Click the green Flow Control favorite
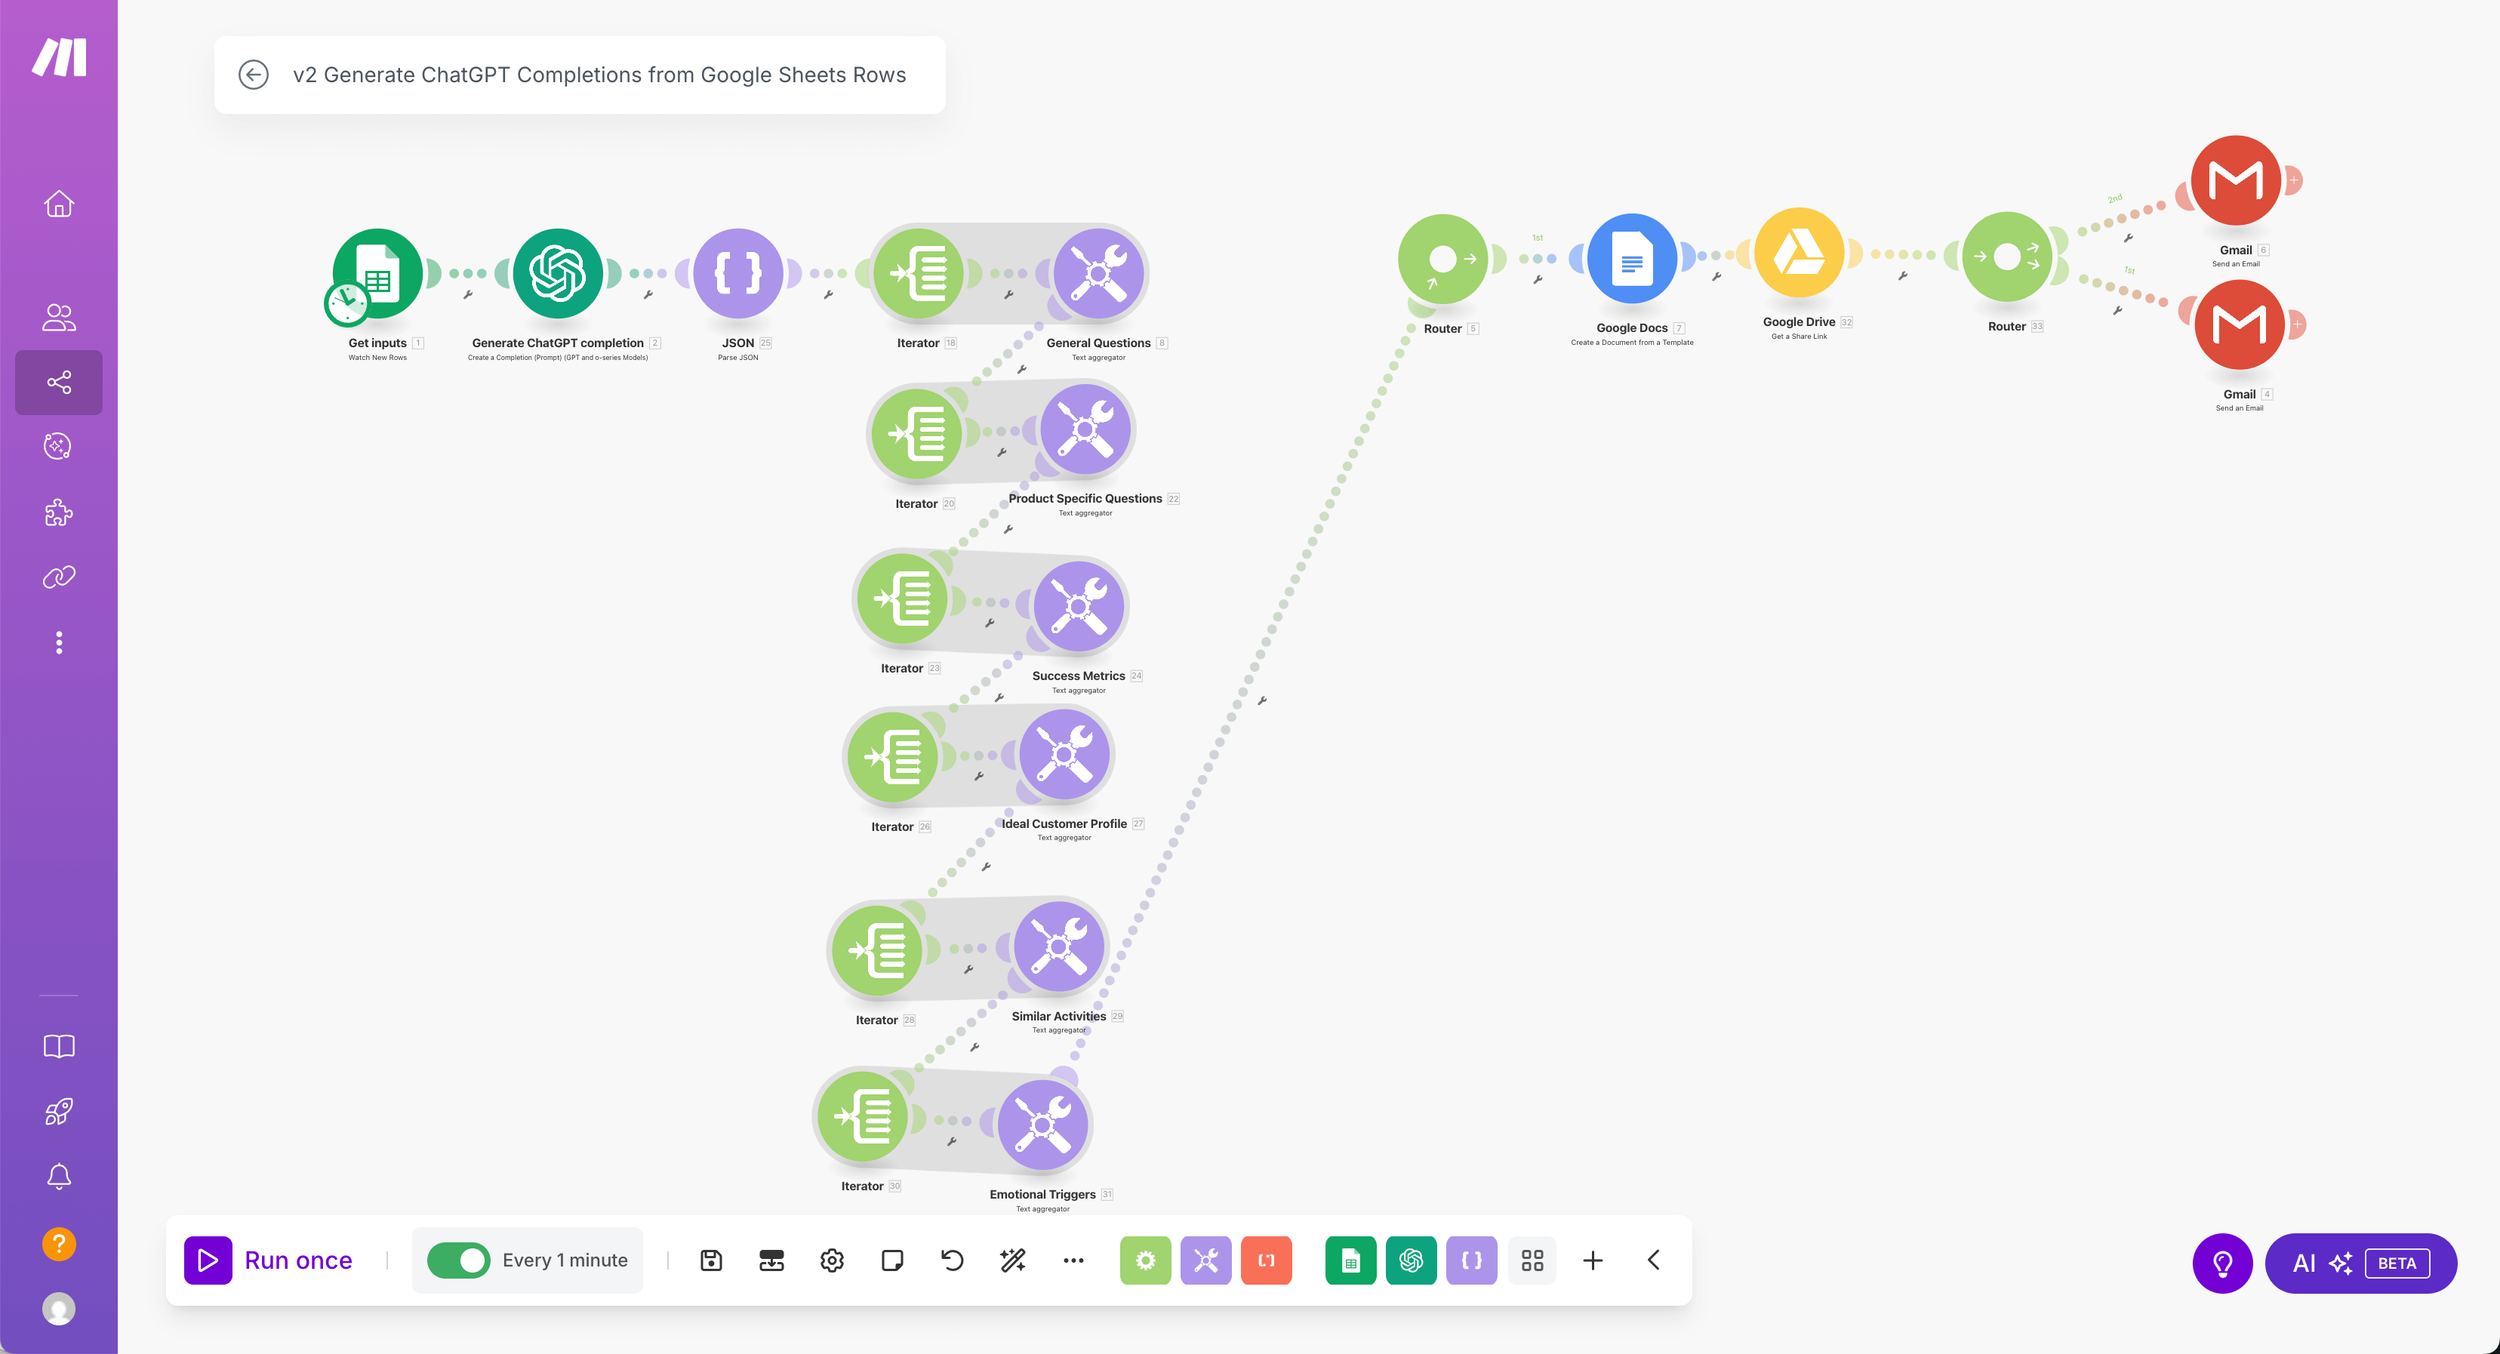 (x=1145, y=1260)
